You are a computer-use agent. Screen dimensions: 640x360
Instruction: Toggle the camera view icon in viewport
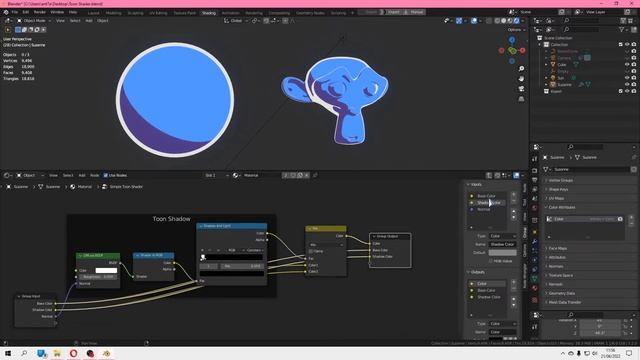[521, 89]
